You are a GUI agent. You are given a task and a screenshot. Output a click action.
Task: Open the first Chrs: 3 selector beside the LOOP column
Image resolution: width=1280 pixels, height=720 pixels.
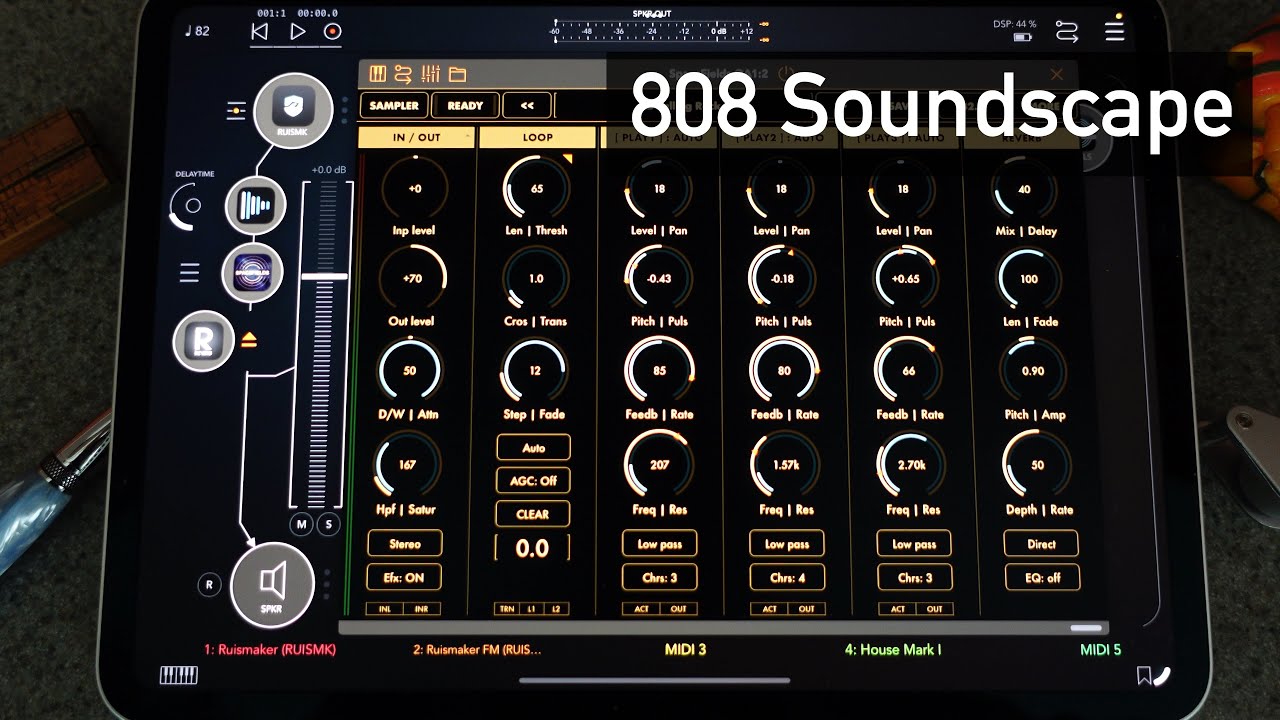659,577
